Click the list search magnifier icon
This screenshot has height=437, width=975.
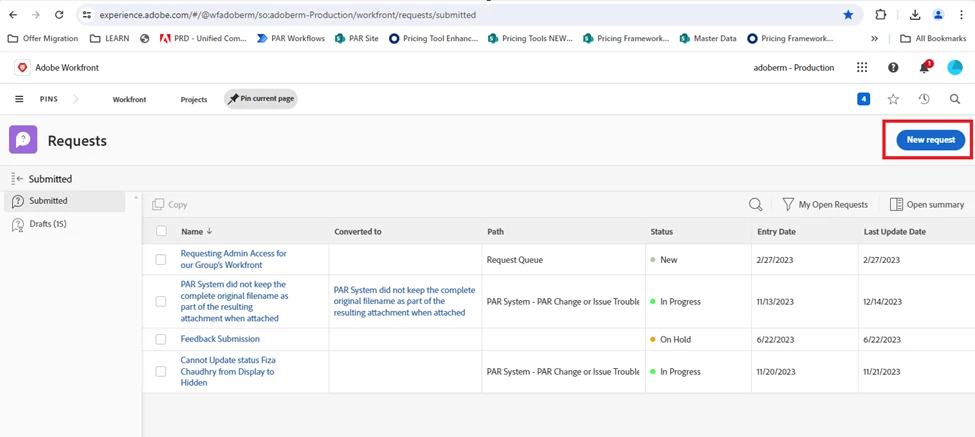[756, 204]
